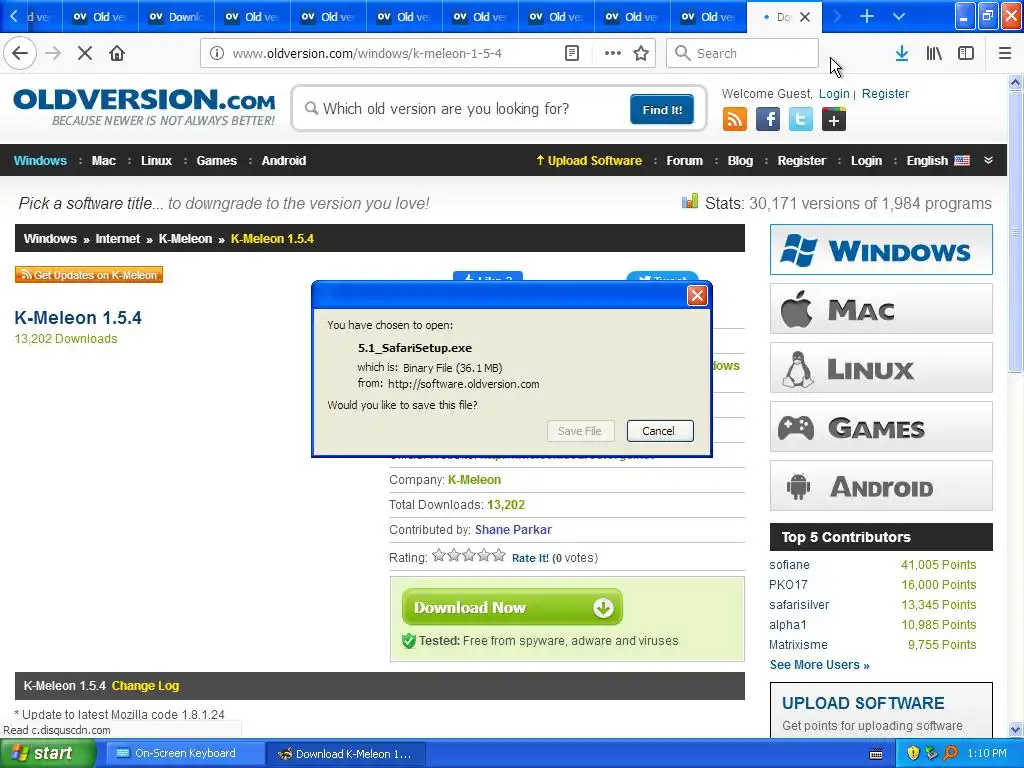Open the Change Log link
The image size is (1024, 768).
pyautogui.click(x=145, y=686)
